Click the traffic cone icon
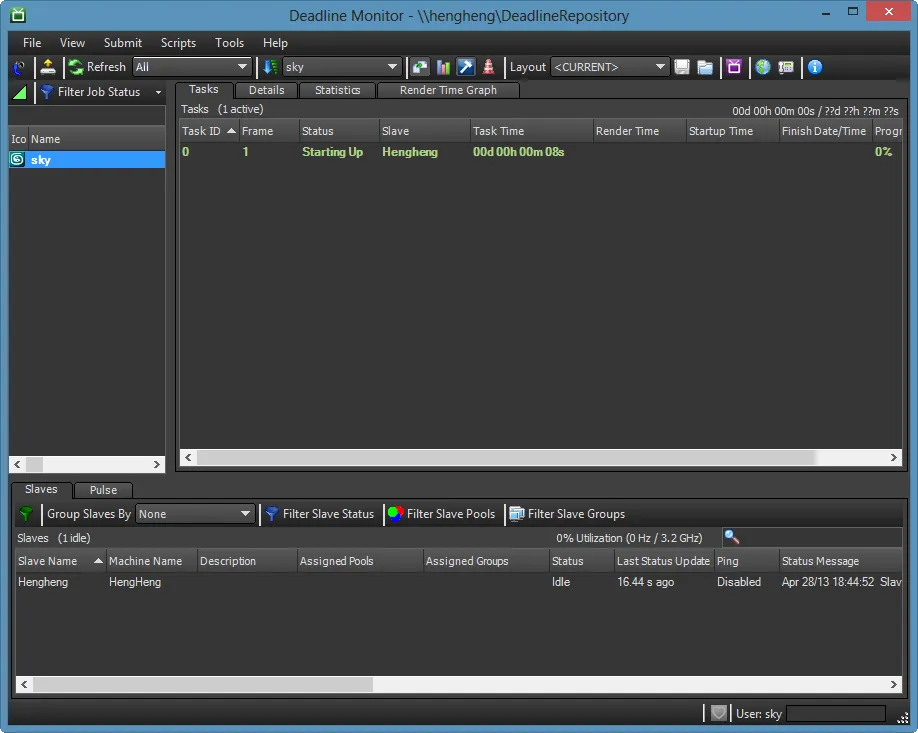The height and width of the screenshot is (733, 918). tap(488, 67)
